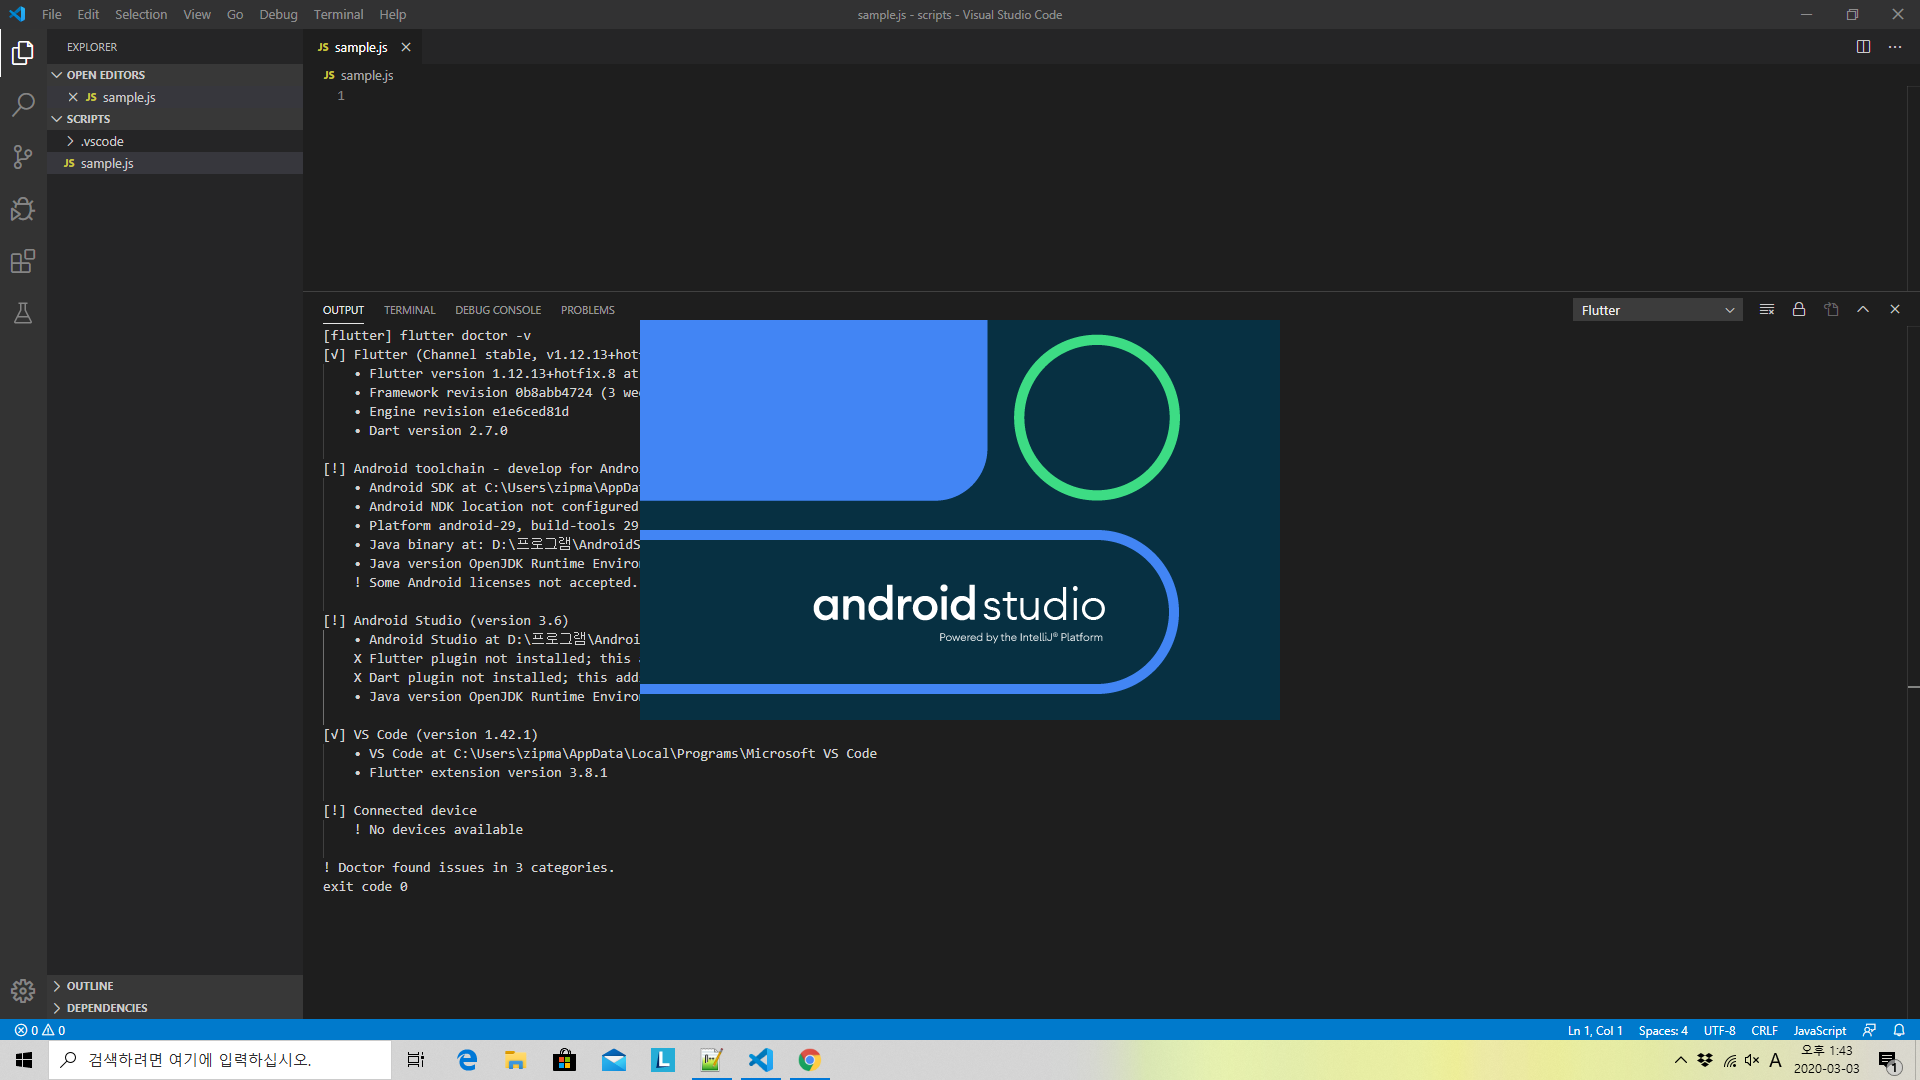
Task: Open Microsoft Edge from taskbar
Action: tap(467, 1060)
